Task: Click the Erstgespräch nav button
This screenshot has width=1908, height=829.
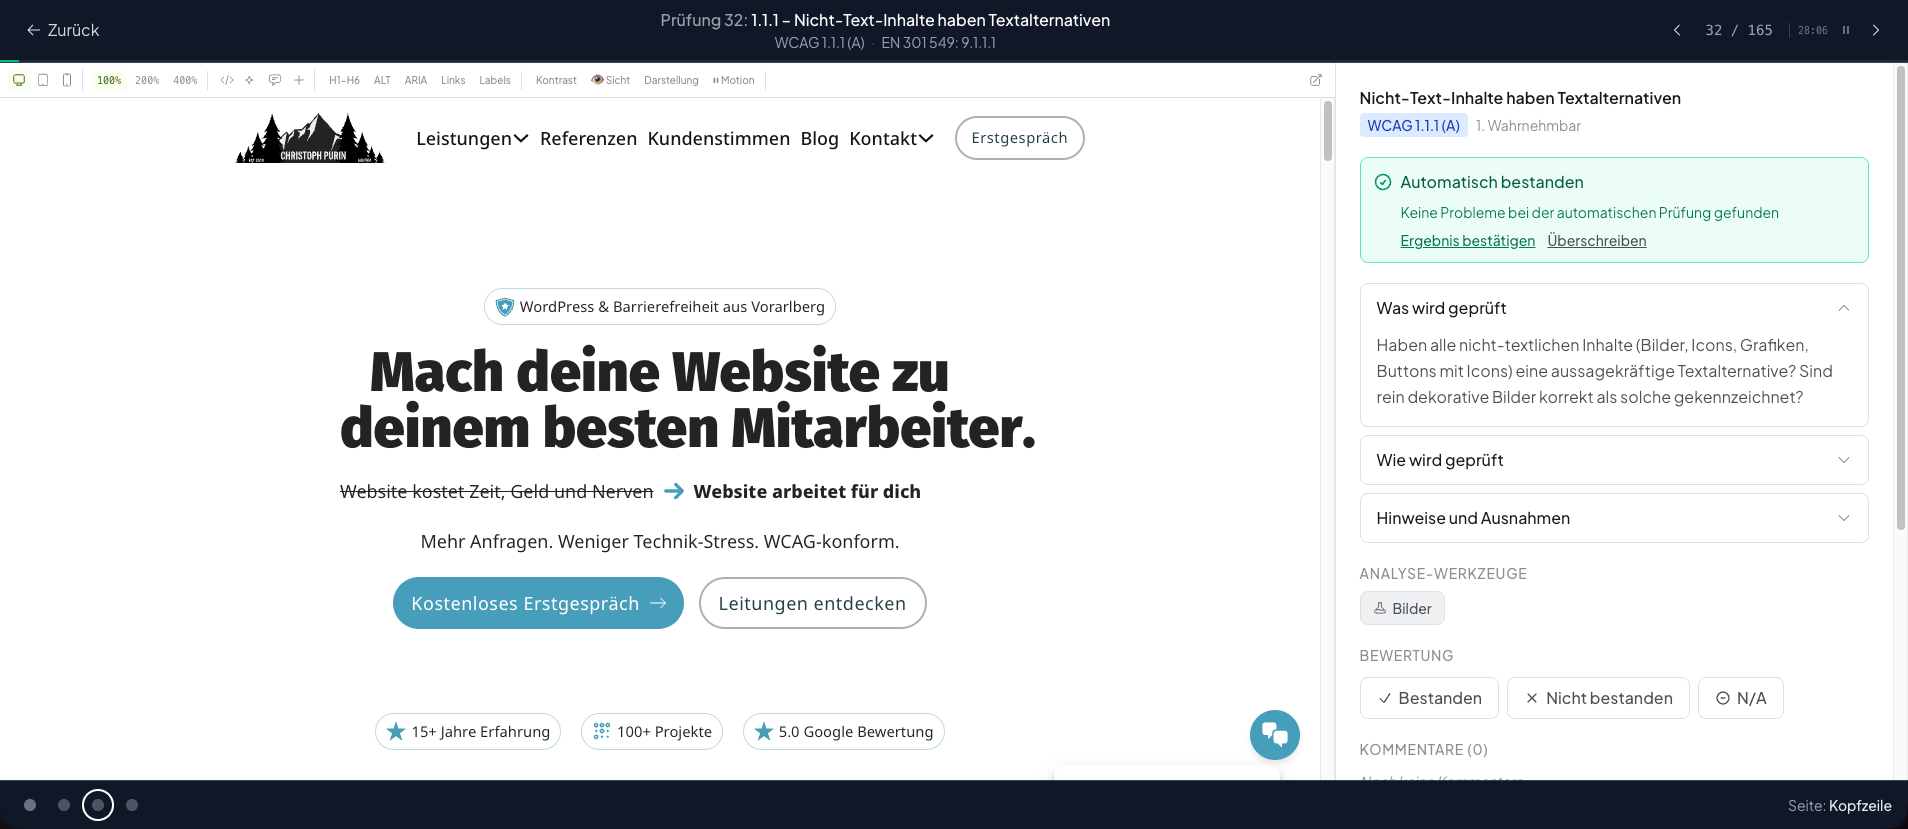Action: [x=1019, y=138]
